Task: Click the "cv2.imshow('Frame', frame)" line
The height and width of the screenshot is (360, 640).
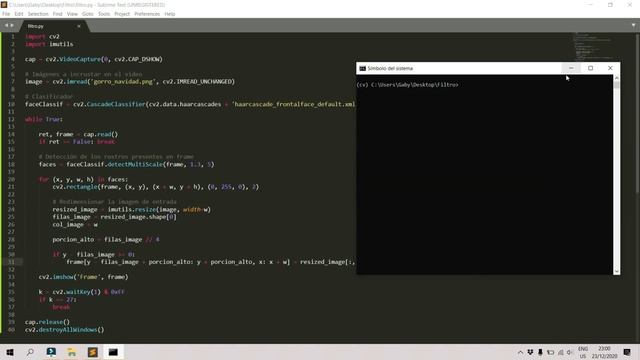Action: pos(83,277)
